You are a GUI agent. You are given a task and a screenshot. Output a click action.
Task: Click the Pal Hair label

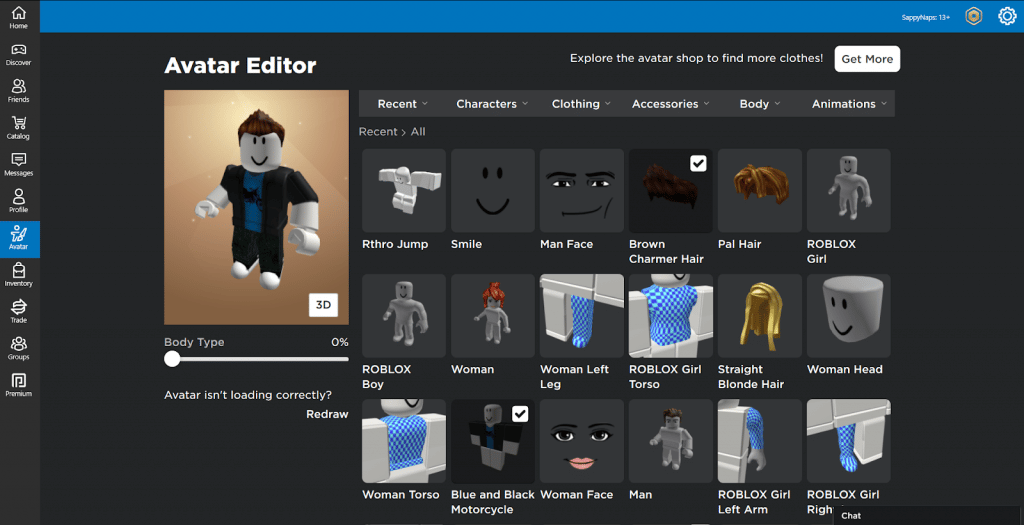[739, 244]
